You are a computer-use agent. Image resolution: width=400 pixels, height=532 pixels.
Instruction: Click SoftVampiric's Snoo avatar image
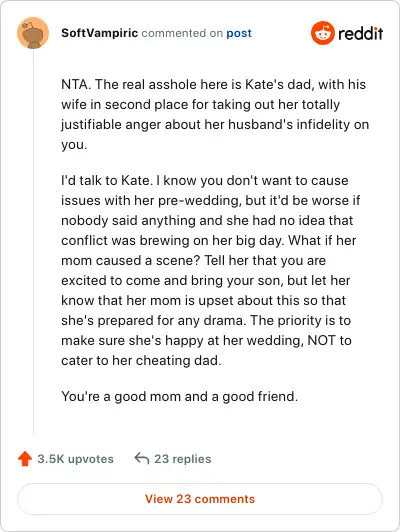[x=33, y=33]
